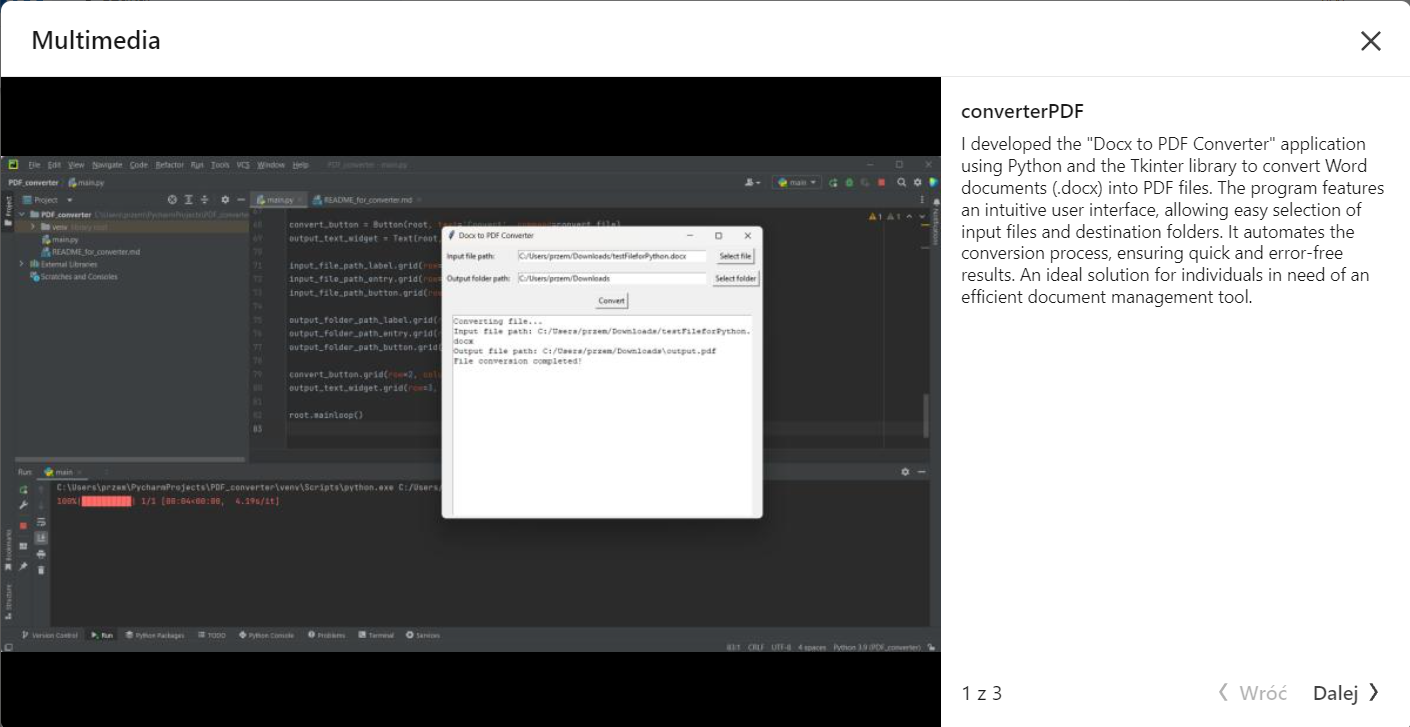Open Version Control tool window tab
Viewport: 1410px width, 727px height.
[x=50, y=635]
